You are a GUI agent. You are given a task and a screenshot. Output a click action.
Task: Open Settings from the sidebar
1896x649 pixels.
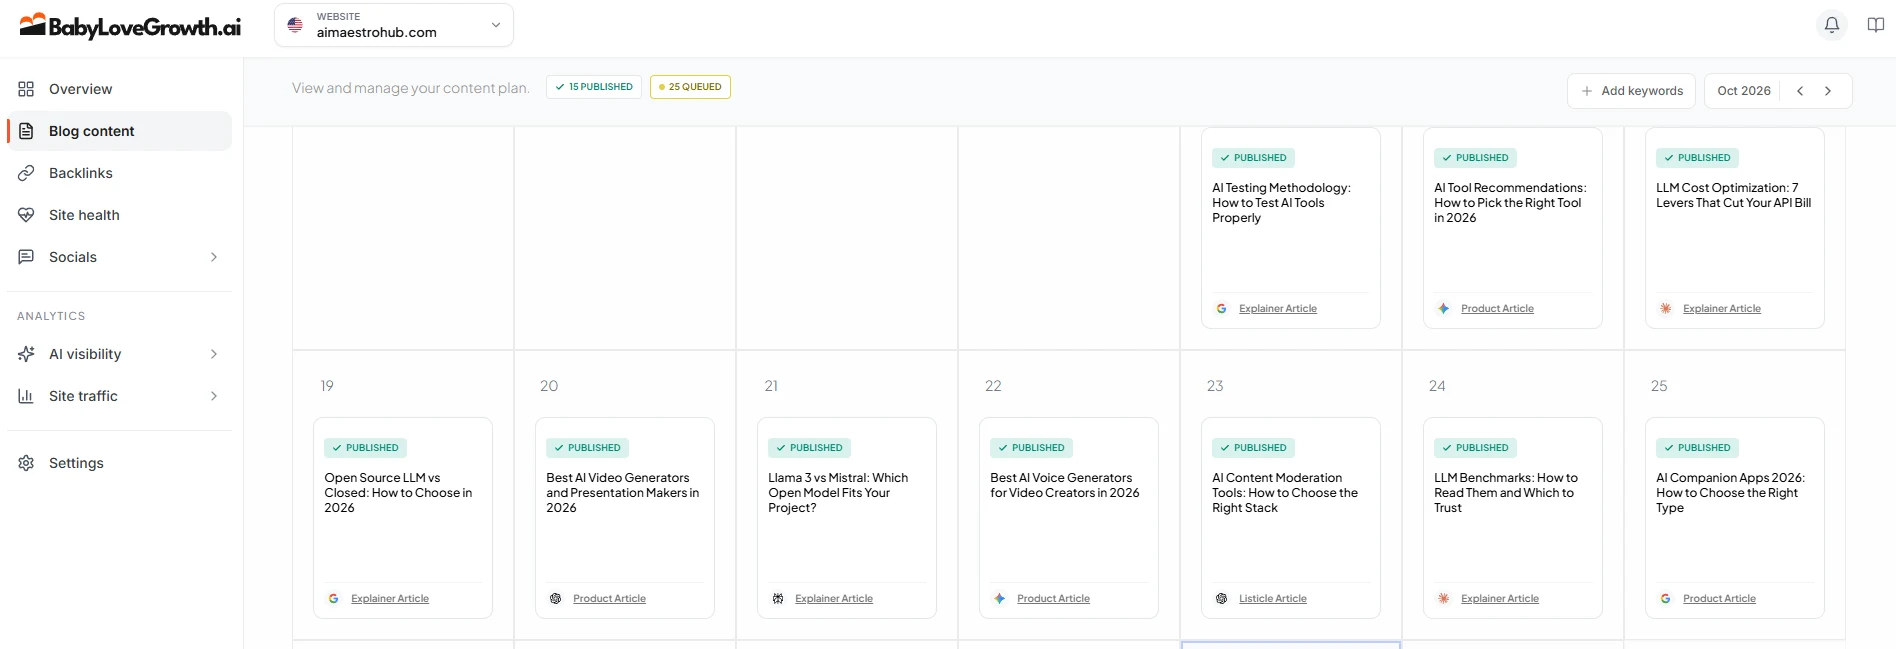(x=119, y=463)
